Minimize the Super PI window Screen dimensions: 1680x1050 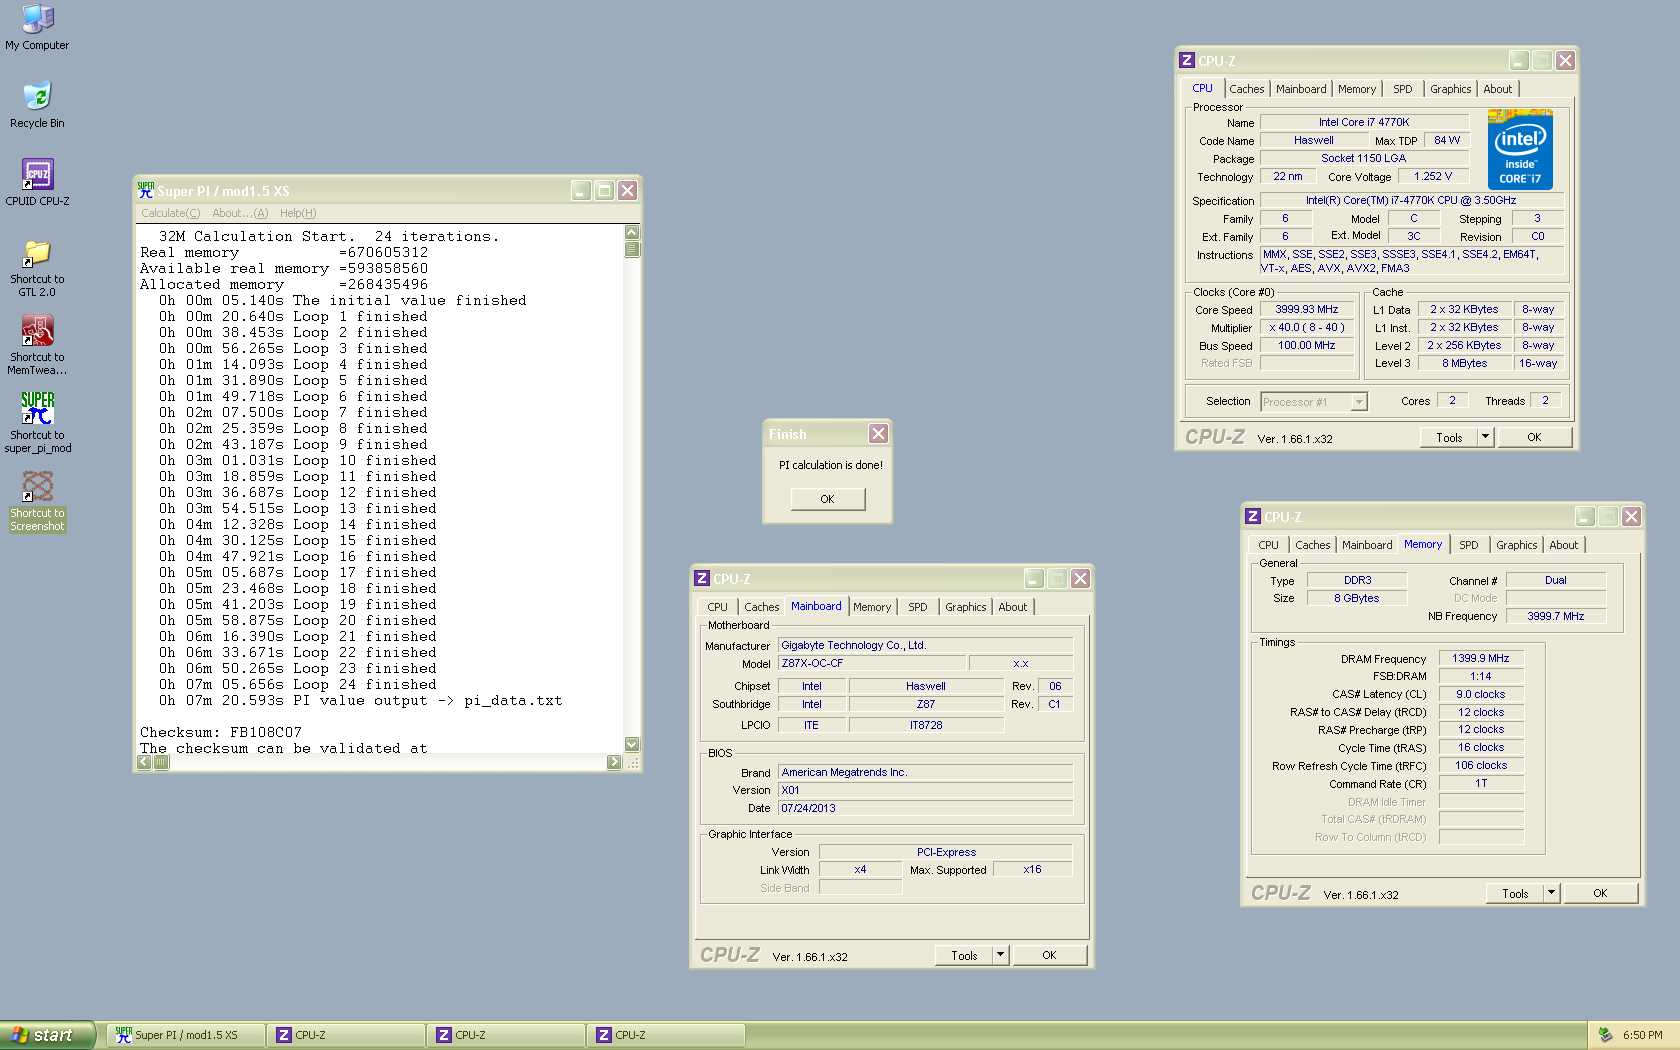click(581, 190)
